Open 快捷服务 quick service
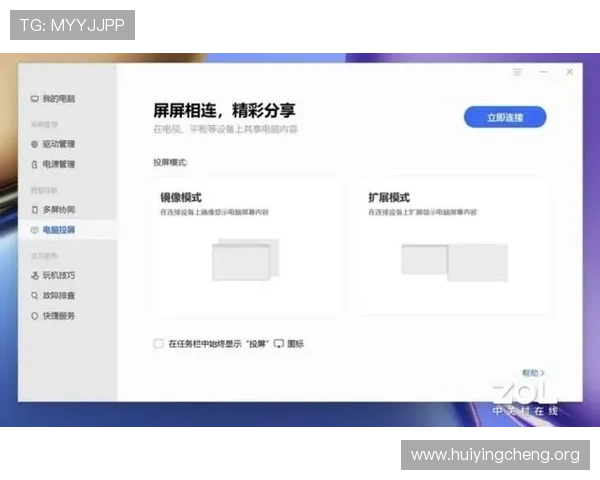 pos(53,316)
